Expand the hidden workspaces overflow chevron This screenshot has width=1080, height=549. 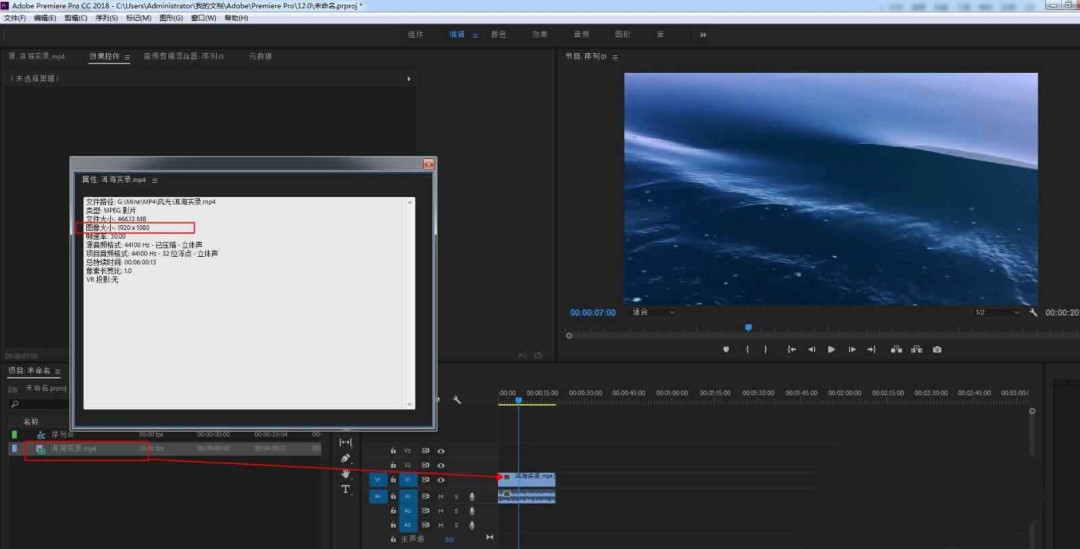click(703, 34)
